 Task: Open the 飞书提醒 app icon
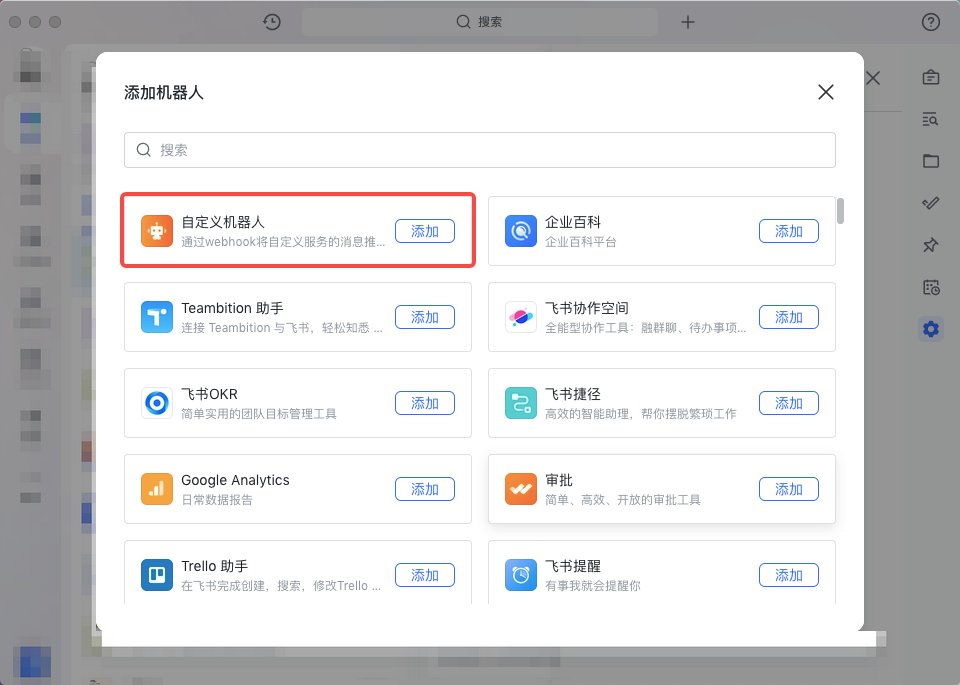[521, 575]
